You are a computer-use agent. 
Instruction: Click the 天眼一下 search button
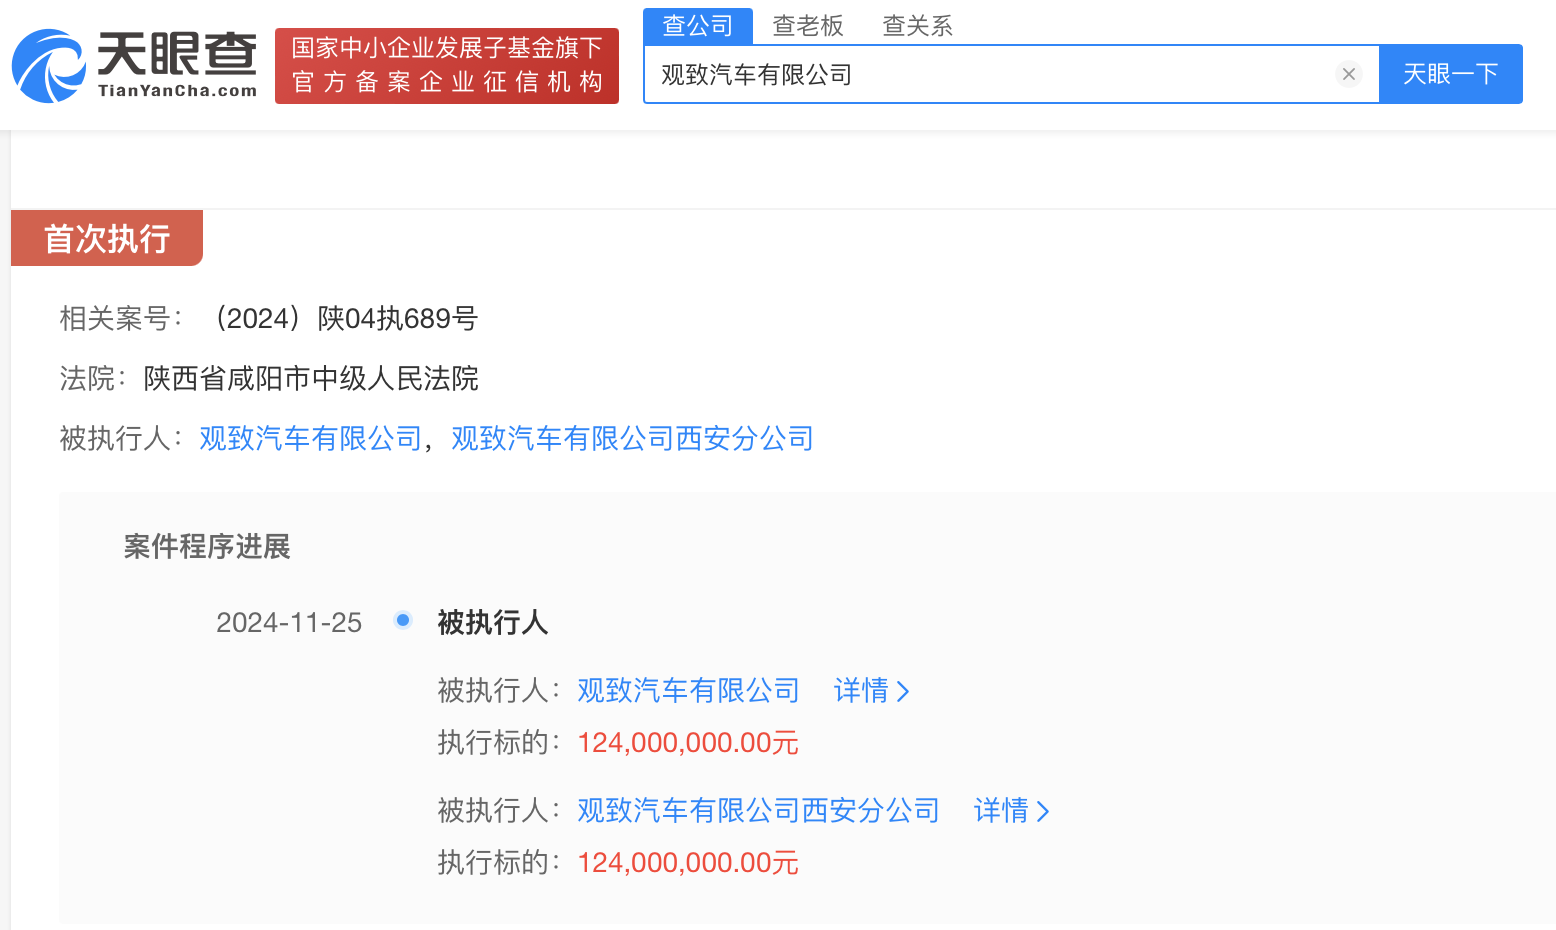point(1450,74)
